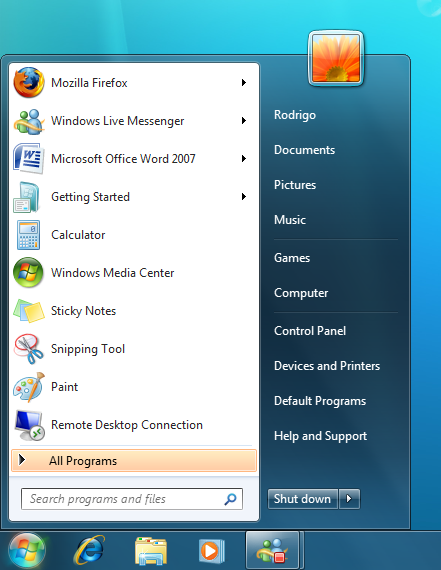The width and height of the screenshot is (441, 570).
Task: Click the Shut down button
Action: point(303,499)
